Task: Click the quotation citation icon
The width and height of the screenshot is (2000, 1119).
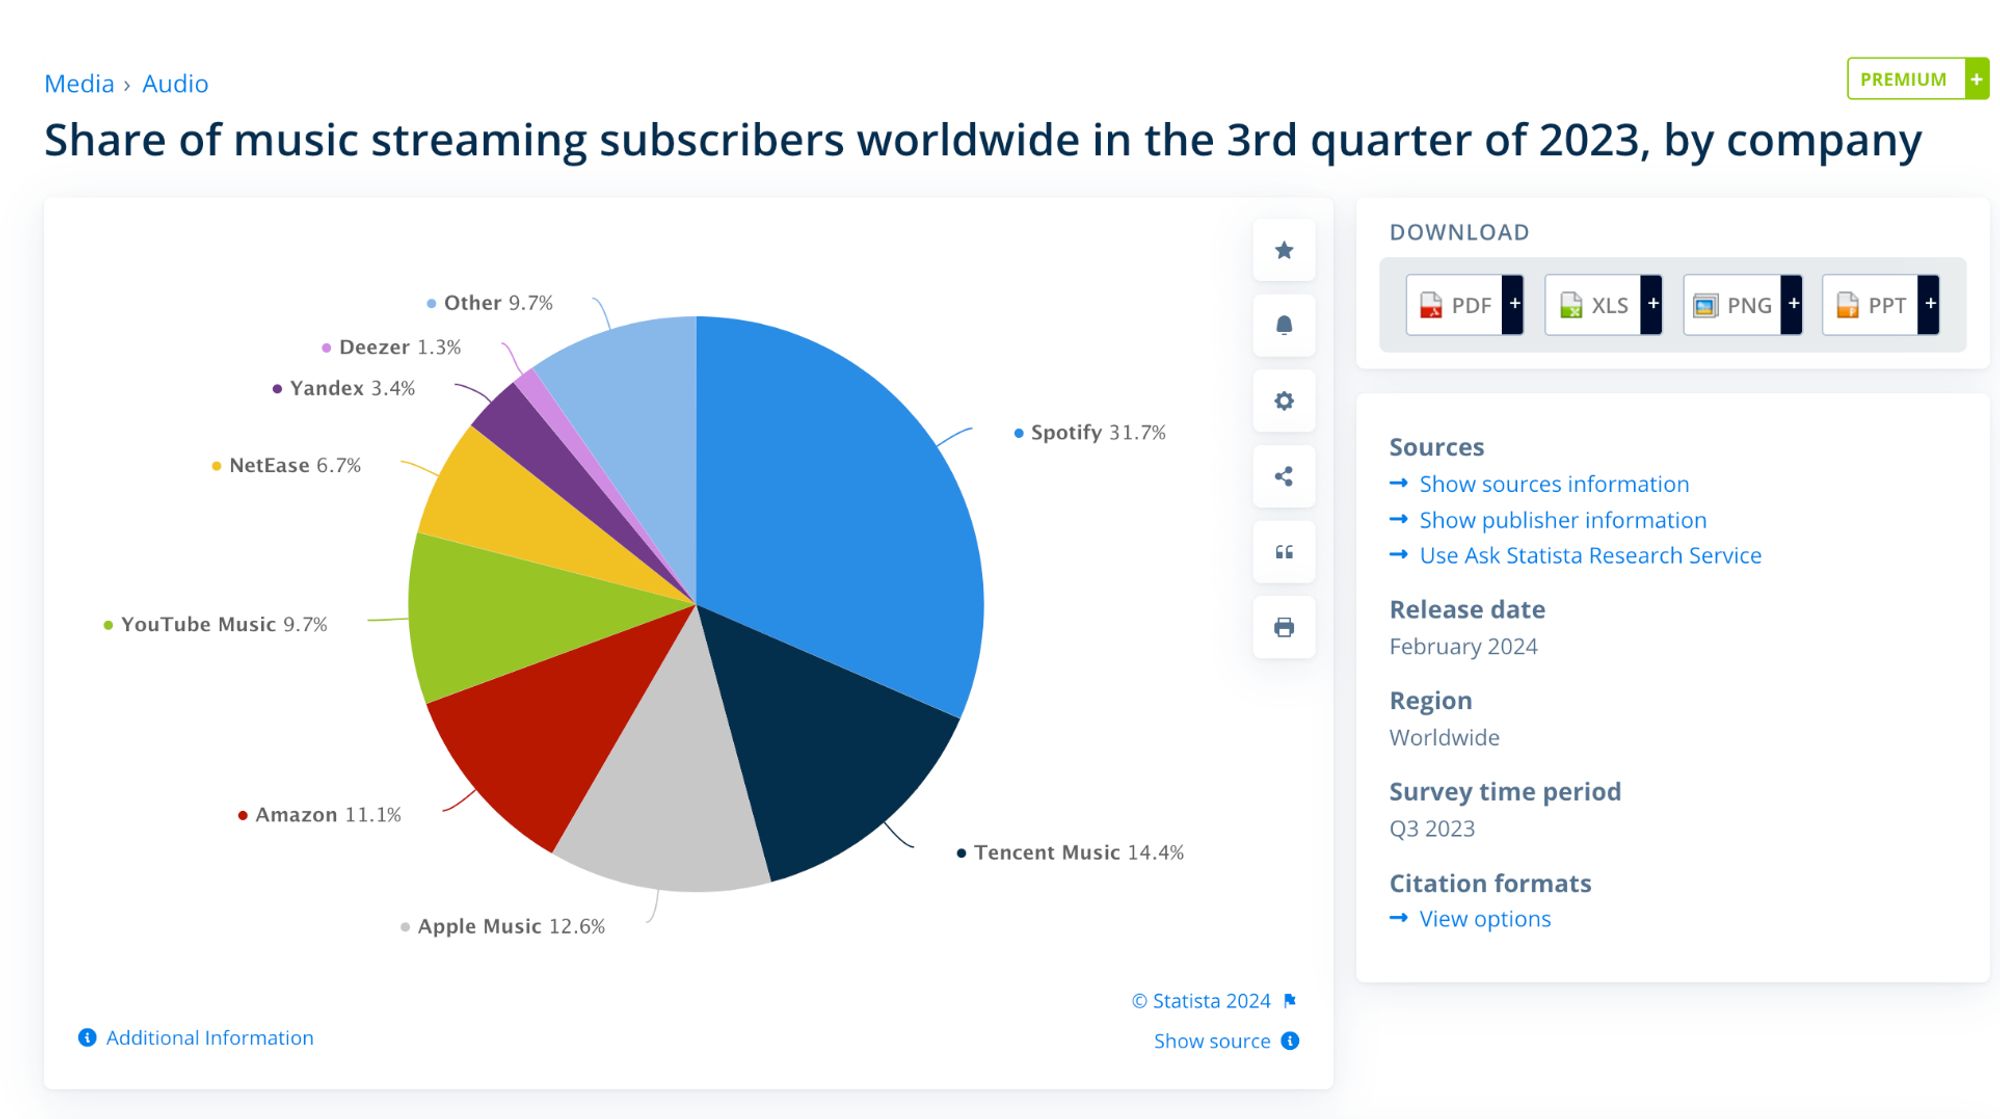Action: [1284, 552]
